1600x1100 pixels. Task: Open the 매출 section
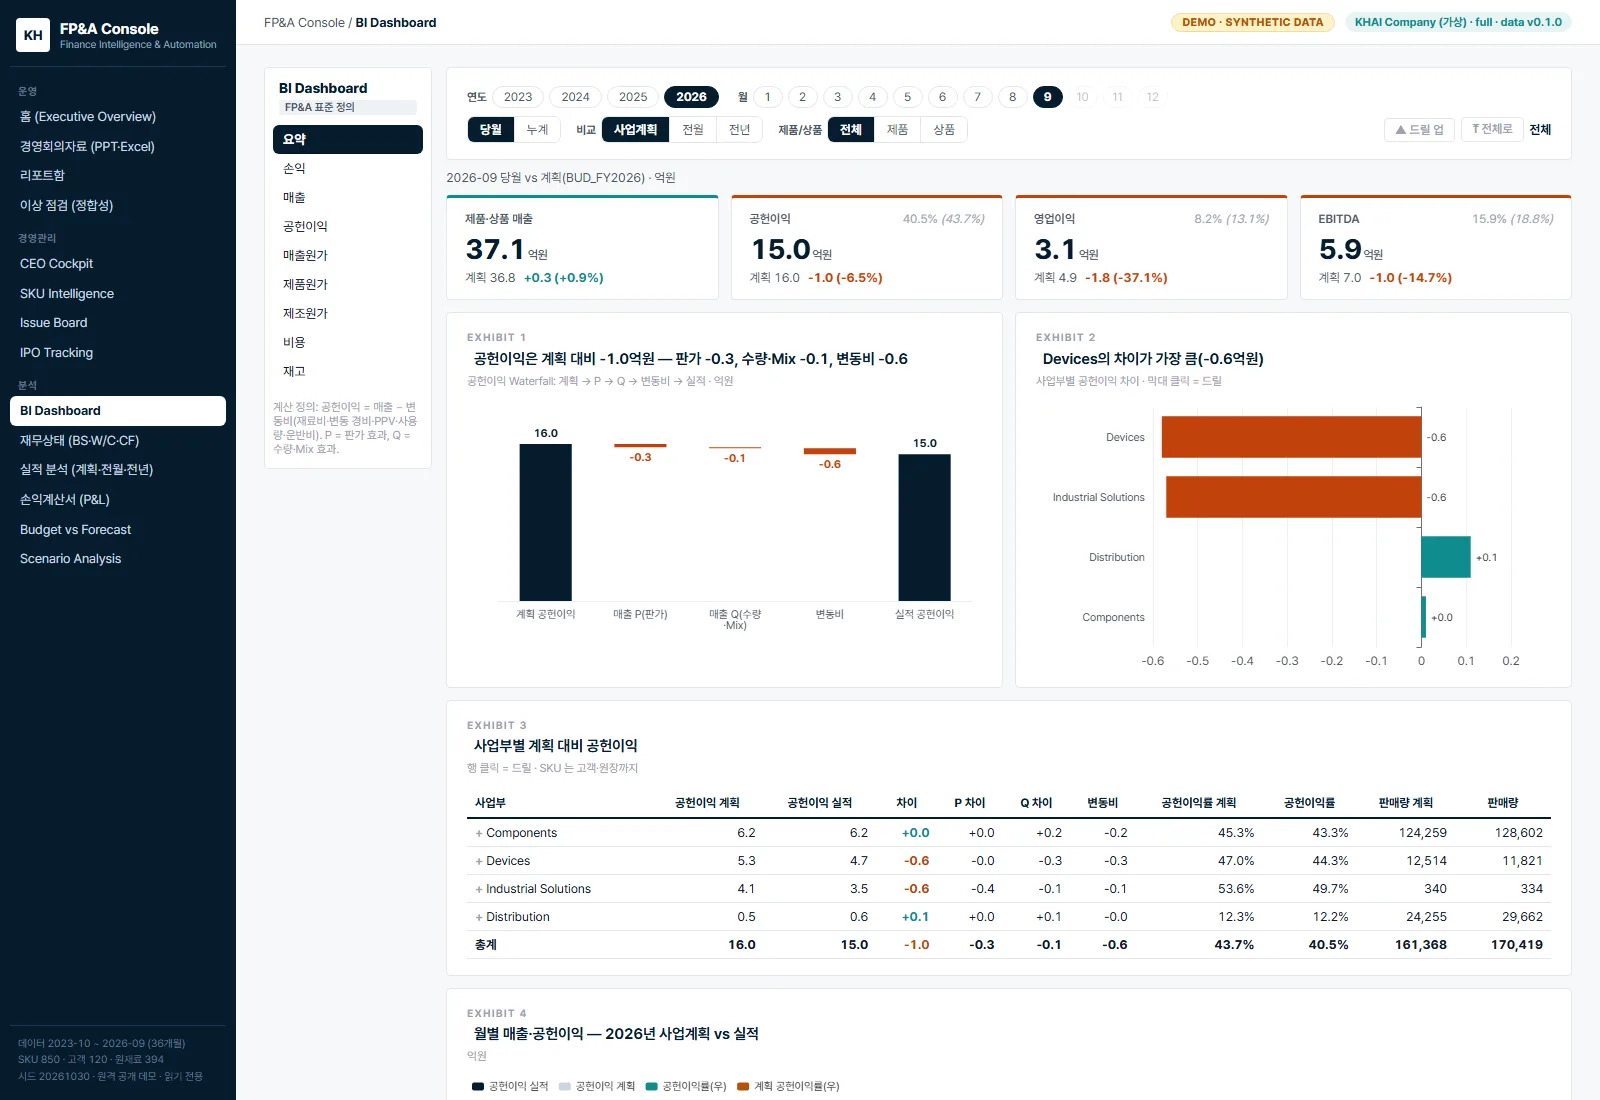[x=348, y=198]
